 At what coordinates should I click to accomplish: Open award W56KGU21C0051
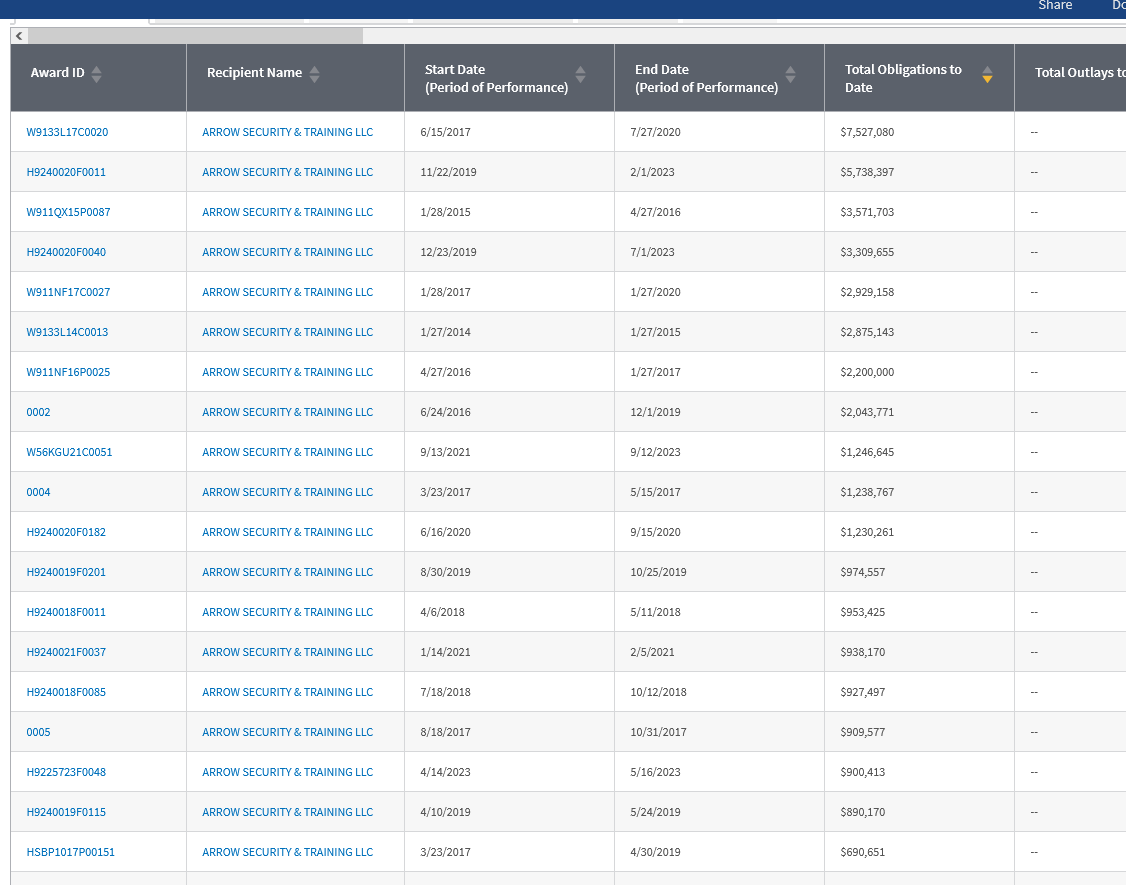click(x=69, y=453)
